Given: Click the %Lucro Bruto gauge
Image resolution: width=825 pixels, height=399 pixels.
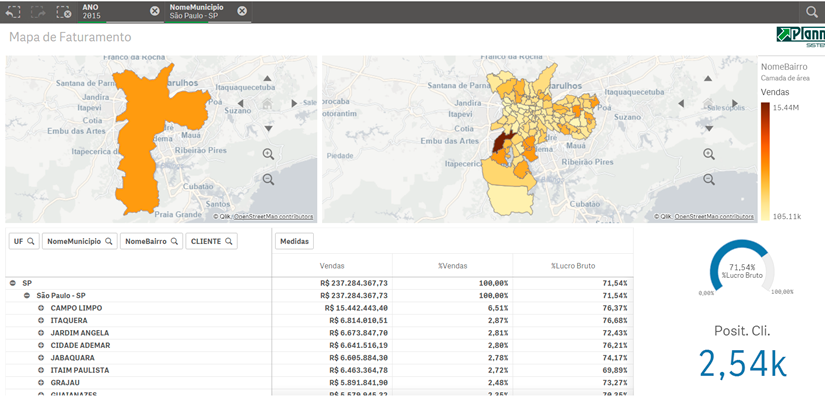Looking at the screenshot, I should pyautogui.click(x=742, y=267).
